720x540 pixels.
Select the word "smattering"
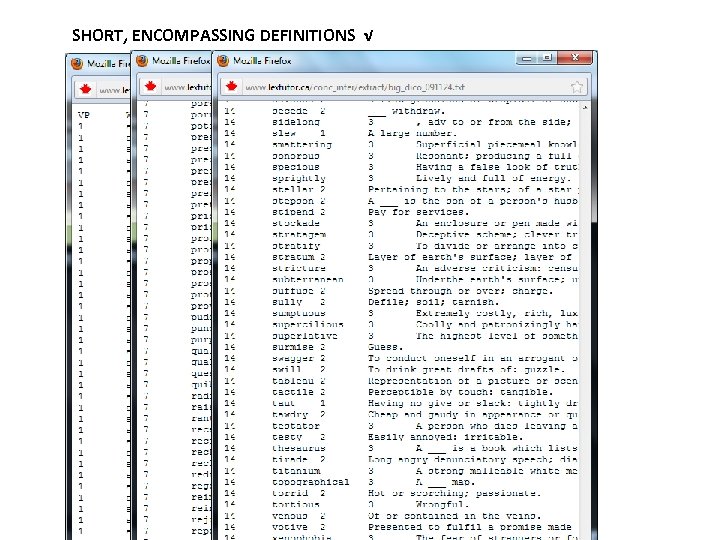pyautogui.click(x=301, y=145)
